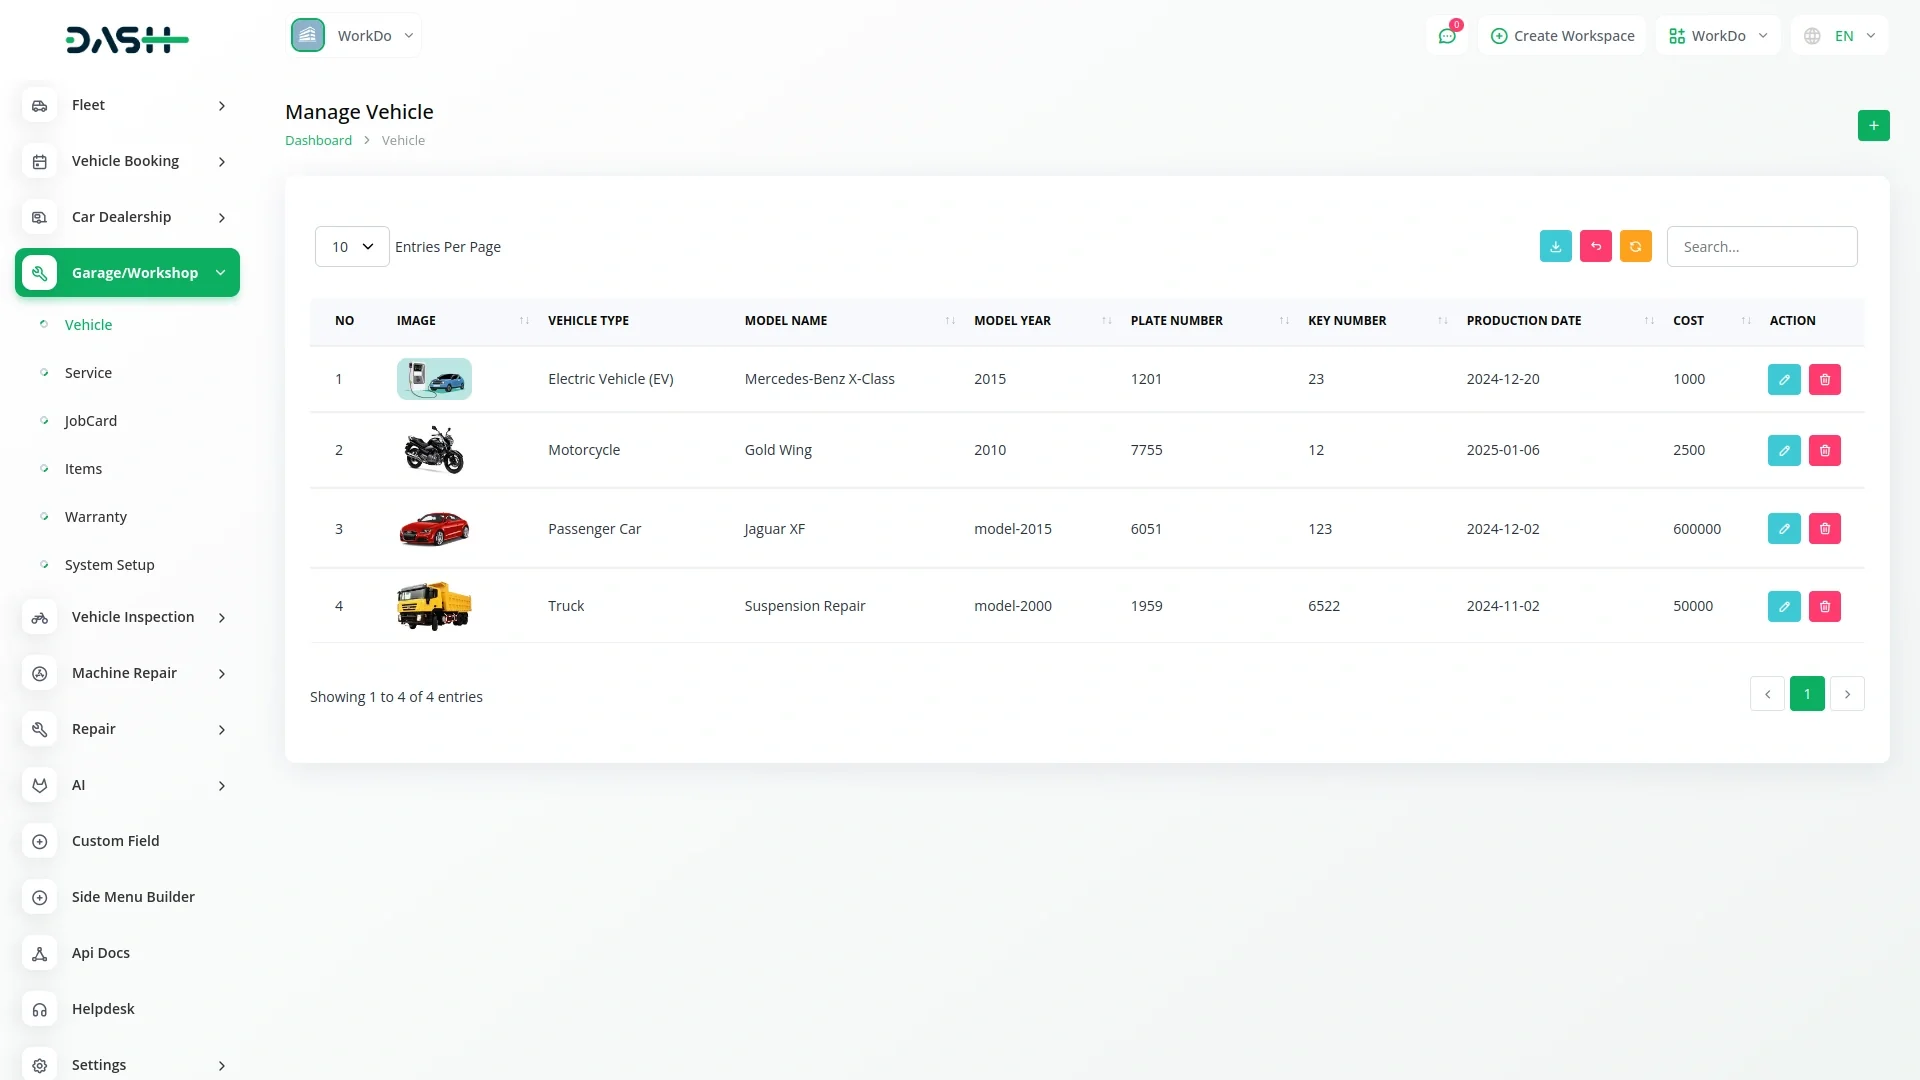
Task: Sort by Production Date column
Action: point(1523,321)
